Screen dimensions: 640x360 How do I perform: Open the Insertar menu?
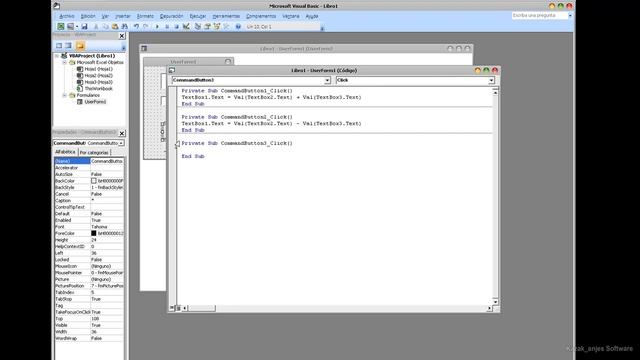coord(122,16)
